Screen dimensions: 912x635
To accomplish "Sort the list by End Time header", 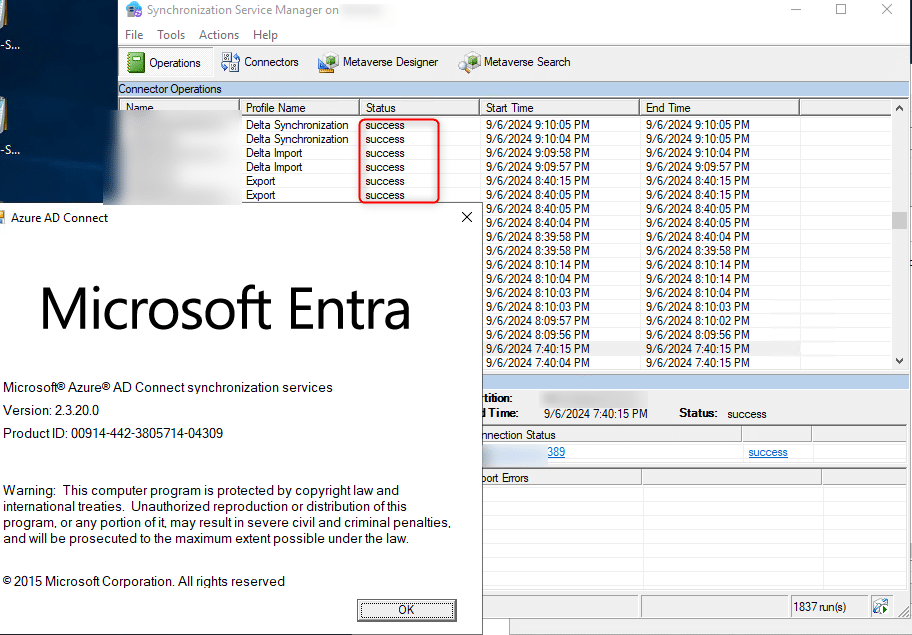I will (720, 108).
